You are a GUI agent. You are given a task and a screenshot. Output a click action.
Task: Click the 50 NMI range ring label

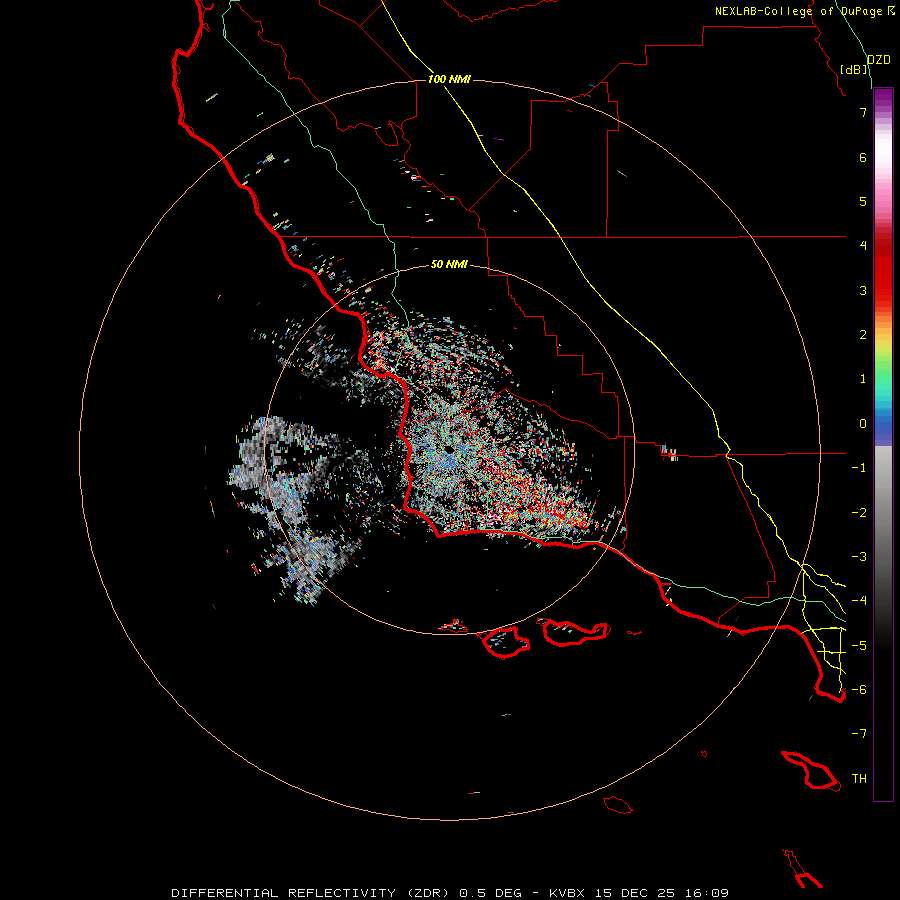click(449, 265)
